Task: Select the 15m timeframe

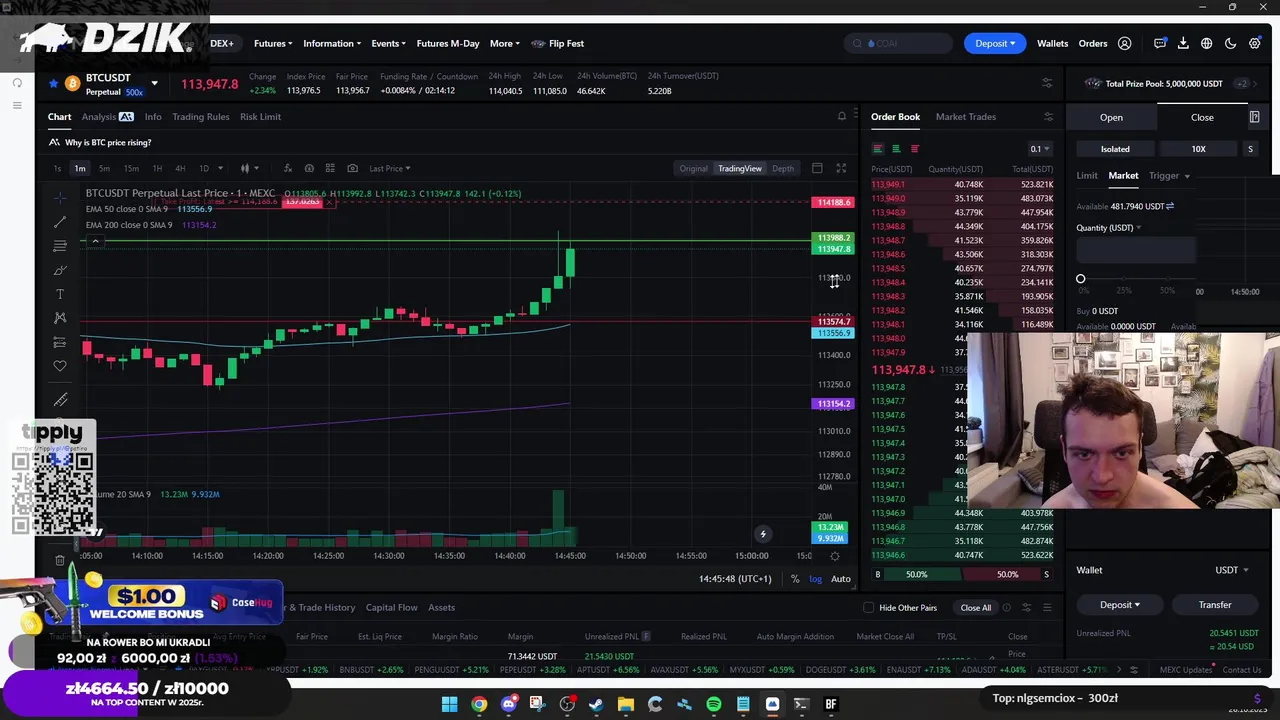Action: 130,168
